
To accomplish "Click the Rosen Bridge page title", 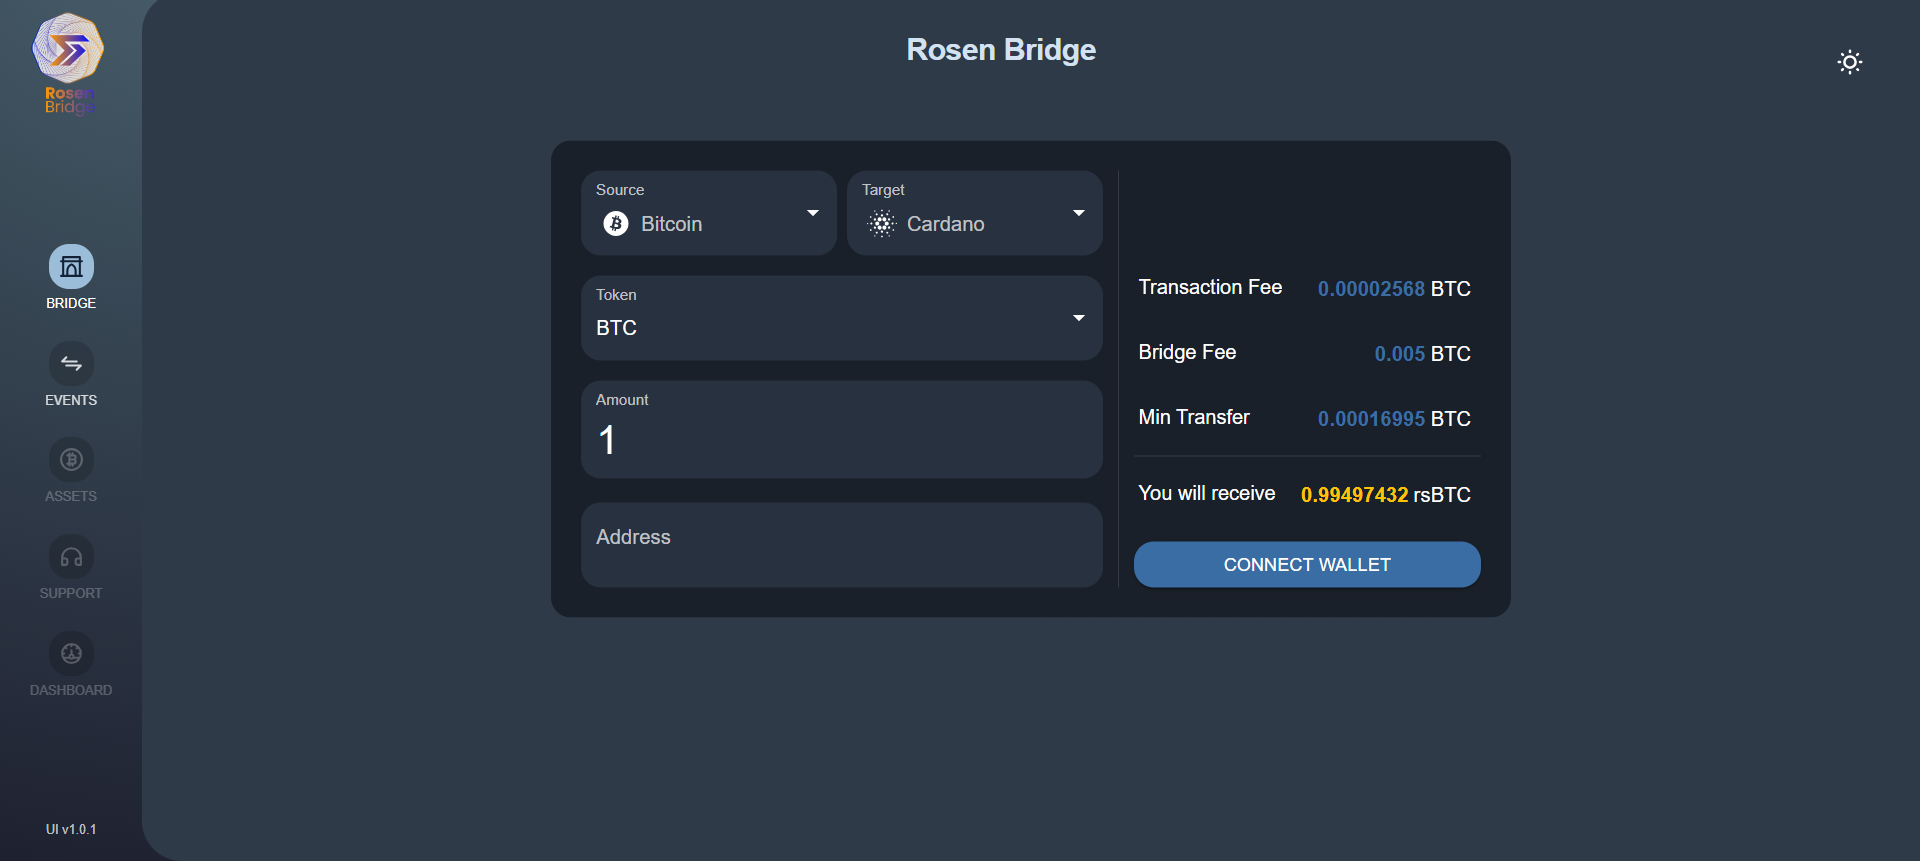I will [1001, 50].
